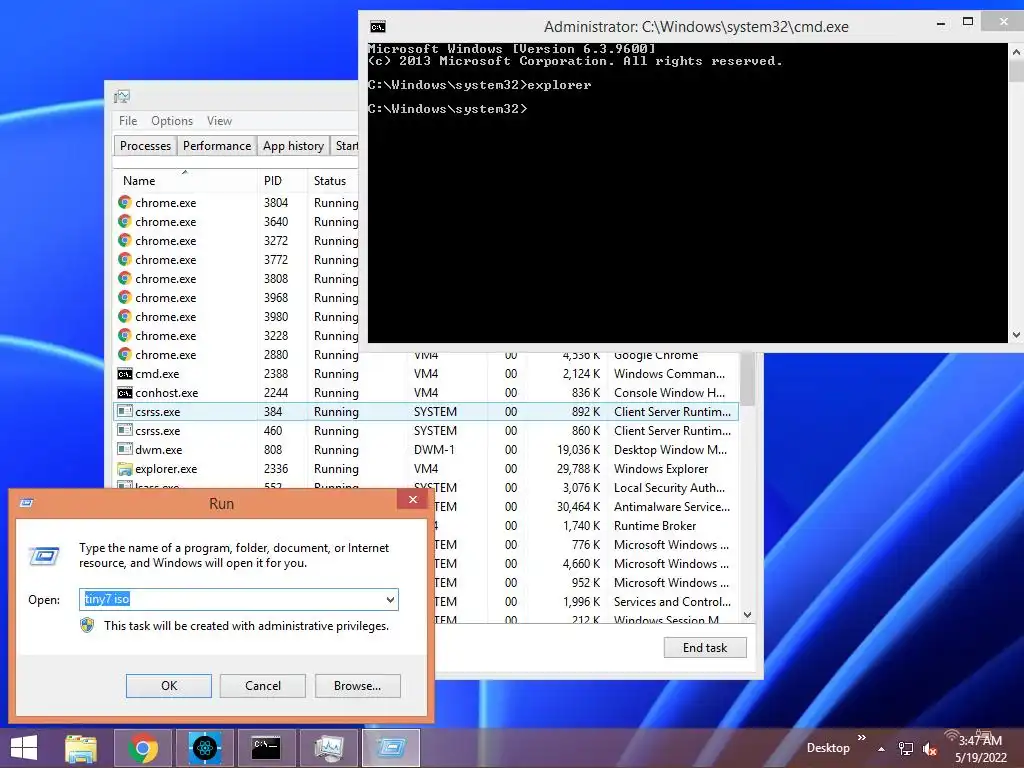
Task: Click End task in Task Manager
Action: tap(705, 648)
